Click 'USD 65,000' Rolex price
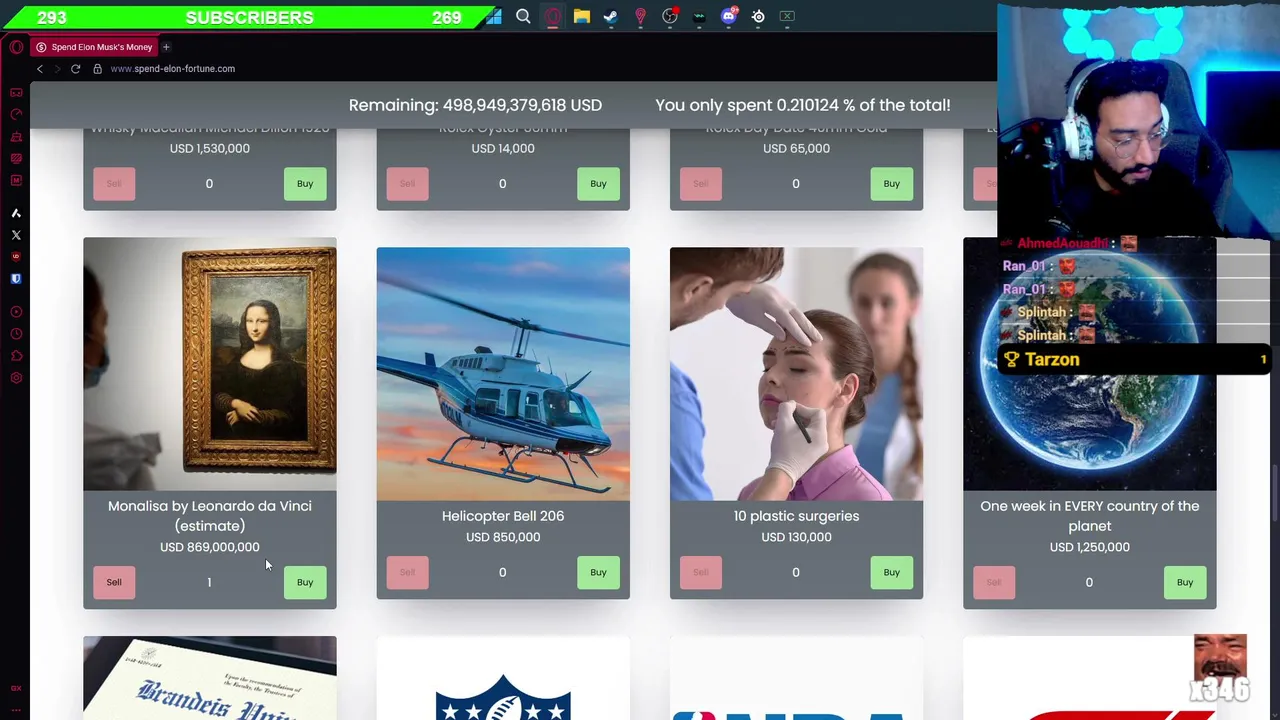Viewport: 1280px width, 720px height. coord(796,148)
